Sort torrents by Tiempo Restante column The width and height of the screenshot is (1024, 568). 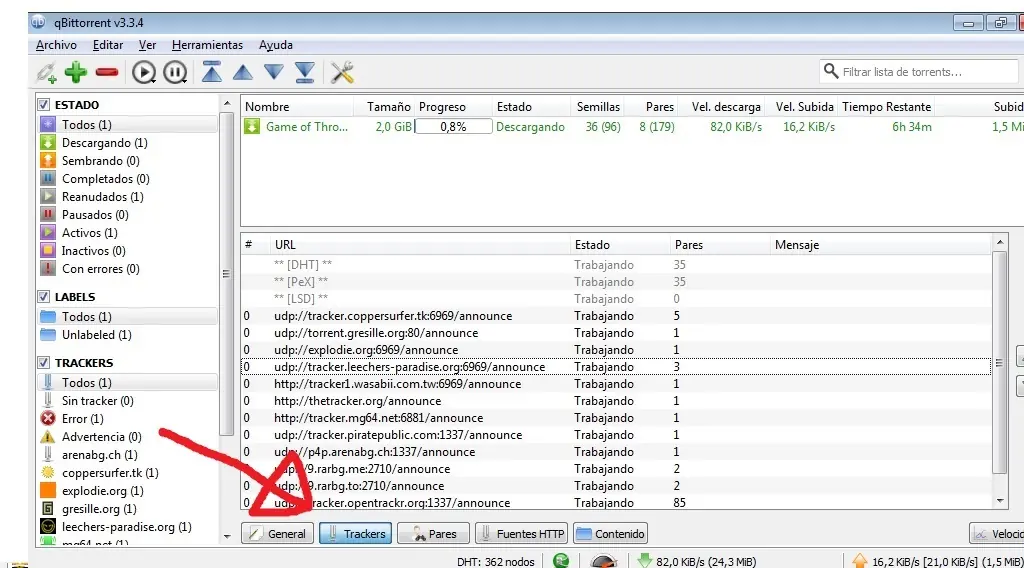(887, 106)
